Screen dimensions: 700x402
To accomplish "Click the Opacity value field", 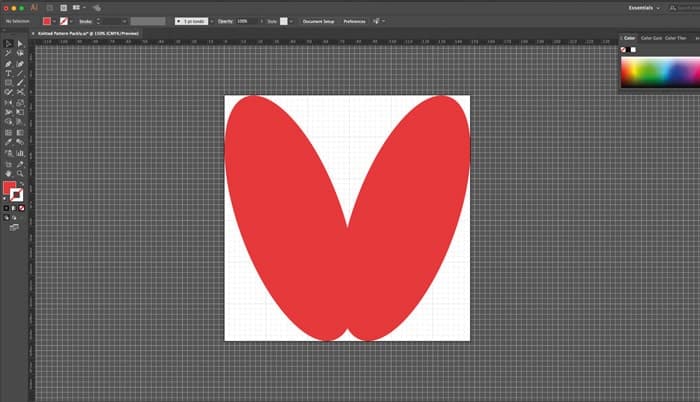I will pyautogui.click(x=242, y=20).
